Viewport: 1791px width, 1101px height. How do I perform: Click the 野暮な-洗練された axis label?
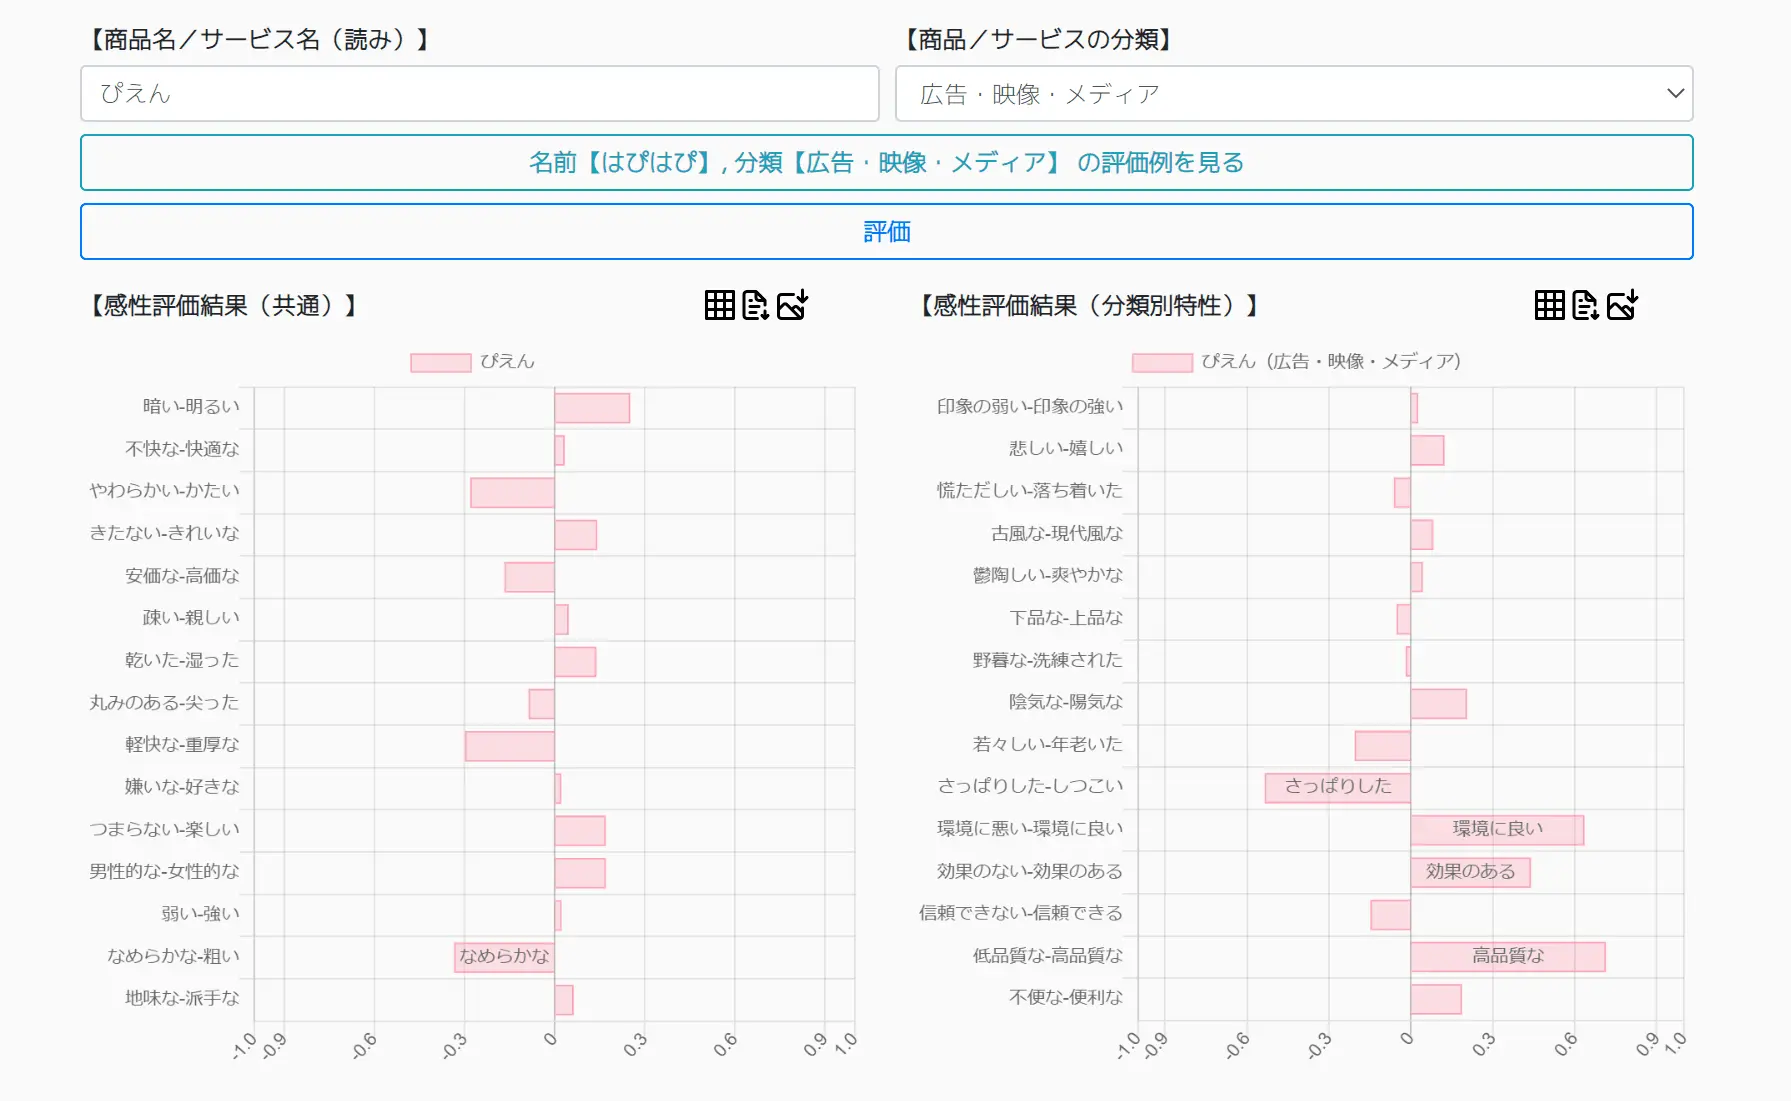(x=1047, y=660)
